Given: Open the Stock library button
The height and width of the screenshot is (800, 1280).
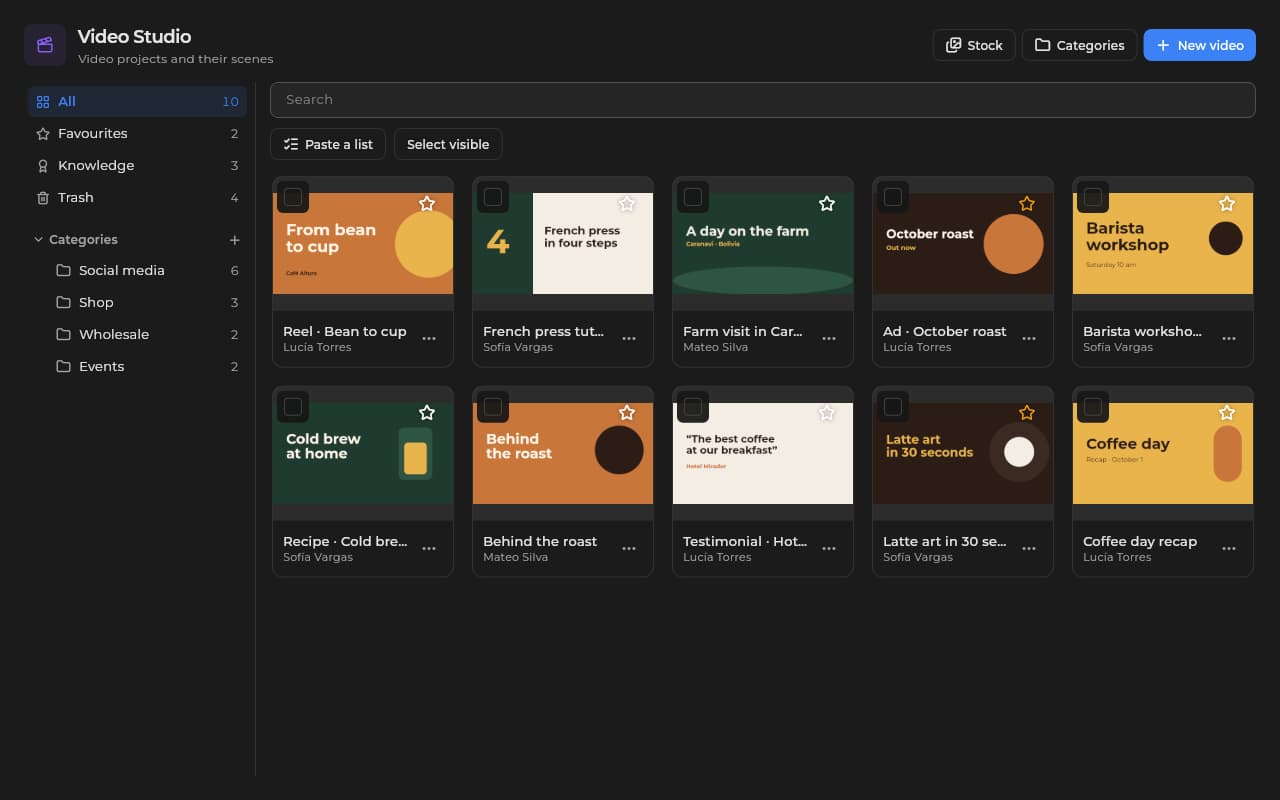Looking at the screenshot, I should (974, 45).
